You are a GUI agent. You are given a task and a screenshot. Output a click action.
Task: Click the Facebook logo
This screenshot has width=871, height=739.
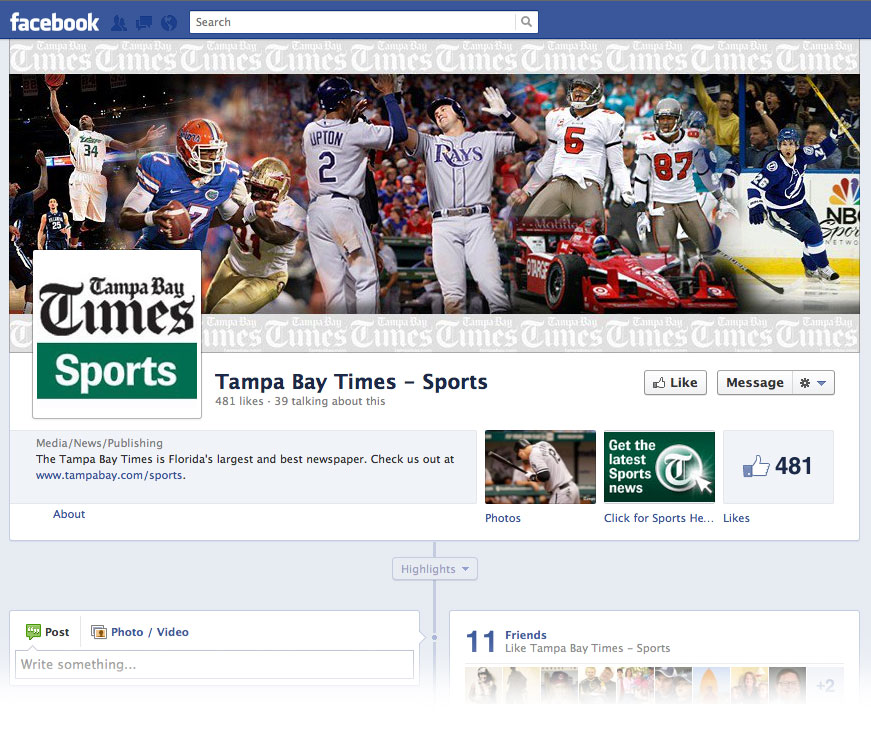(x=54, y=22)
